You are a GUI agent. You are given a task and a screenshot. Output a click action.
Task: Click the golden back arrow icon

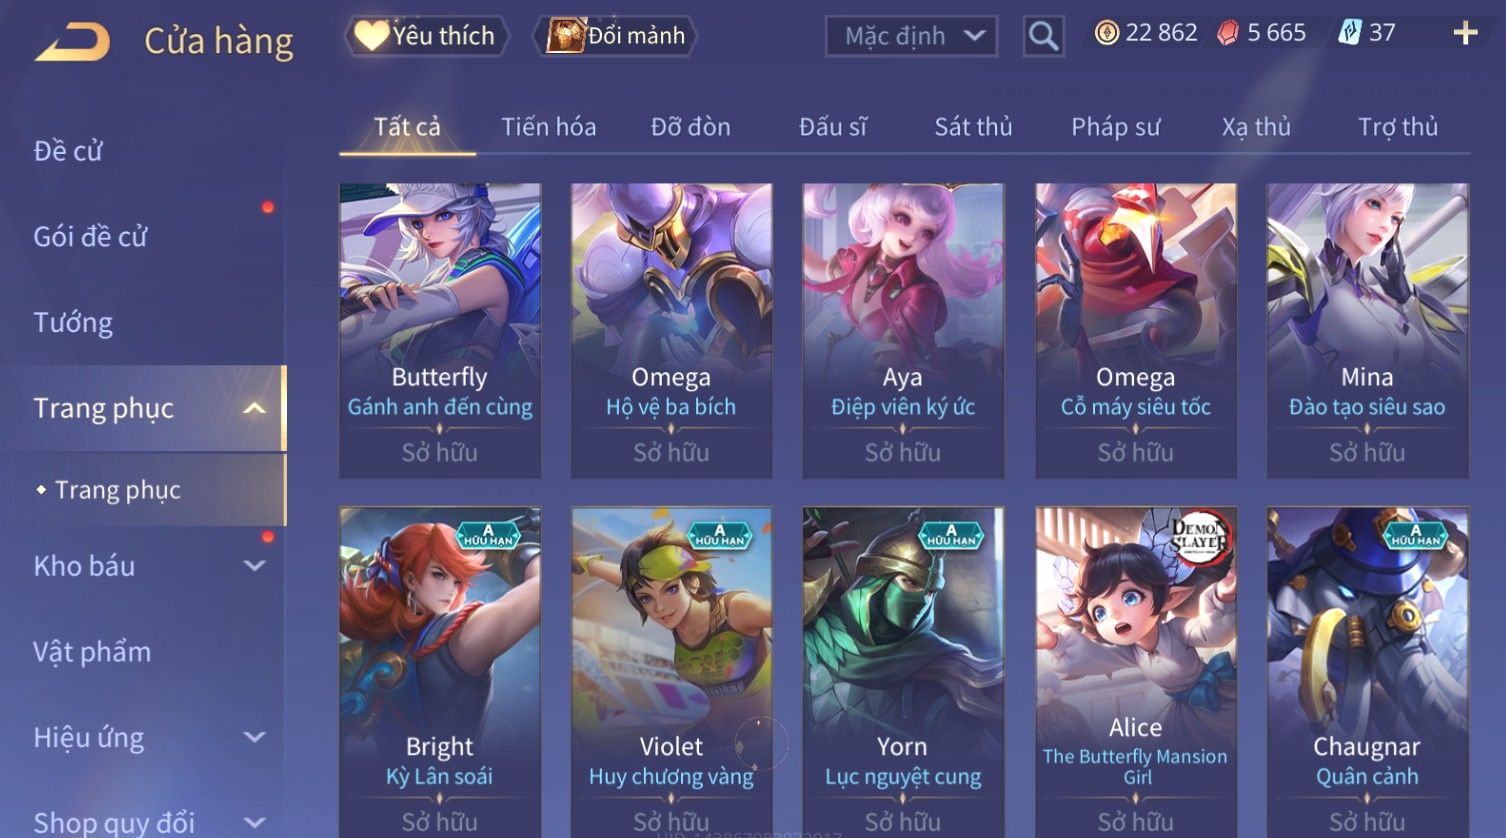point(72,42)
